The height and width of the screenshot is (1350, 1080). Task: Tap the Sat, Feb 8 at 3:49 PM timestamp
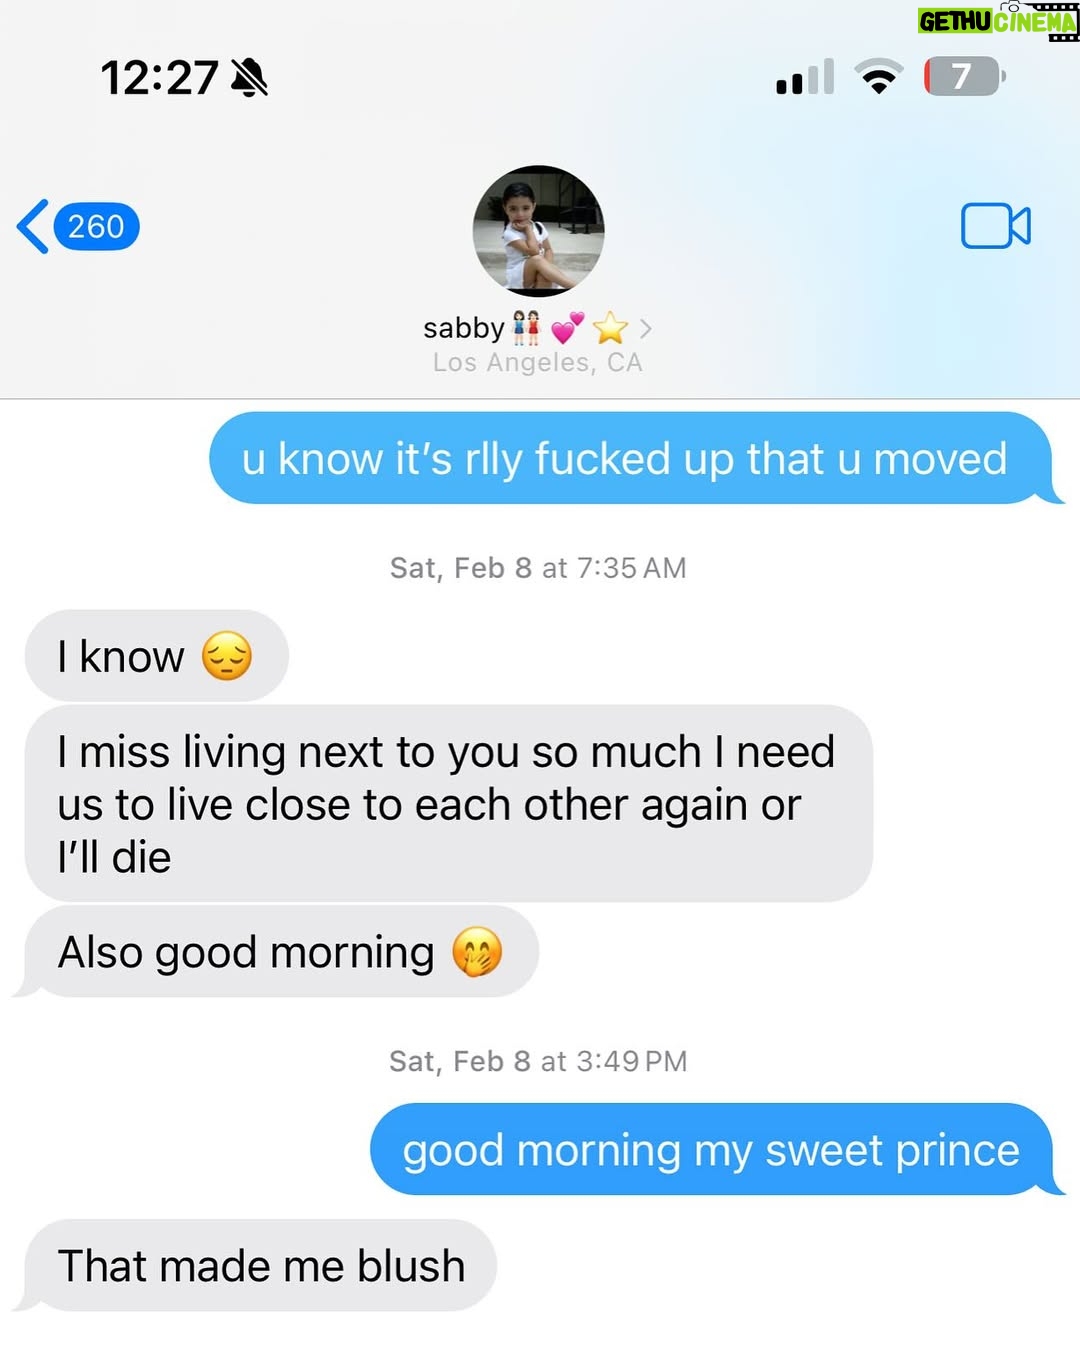[538, 1061]
